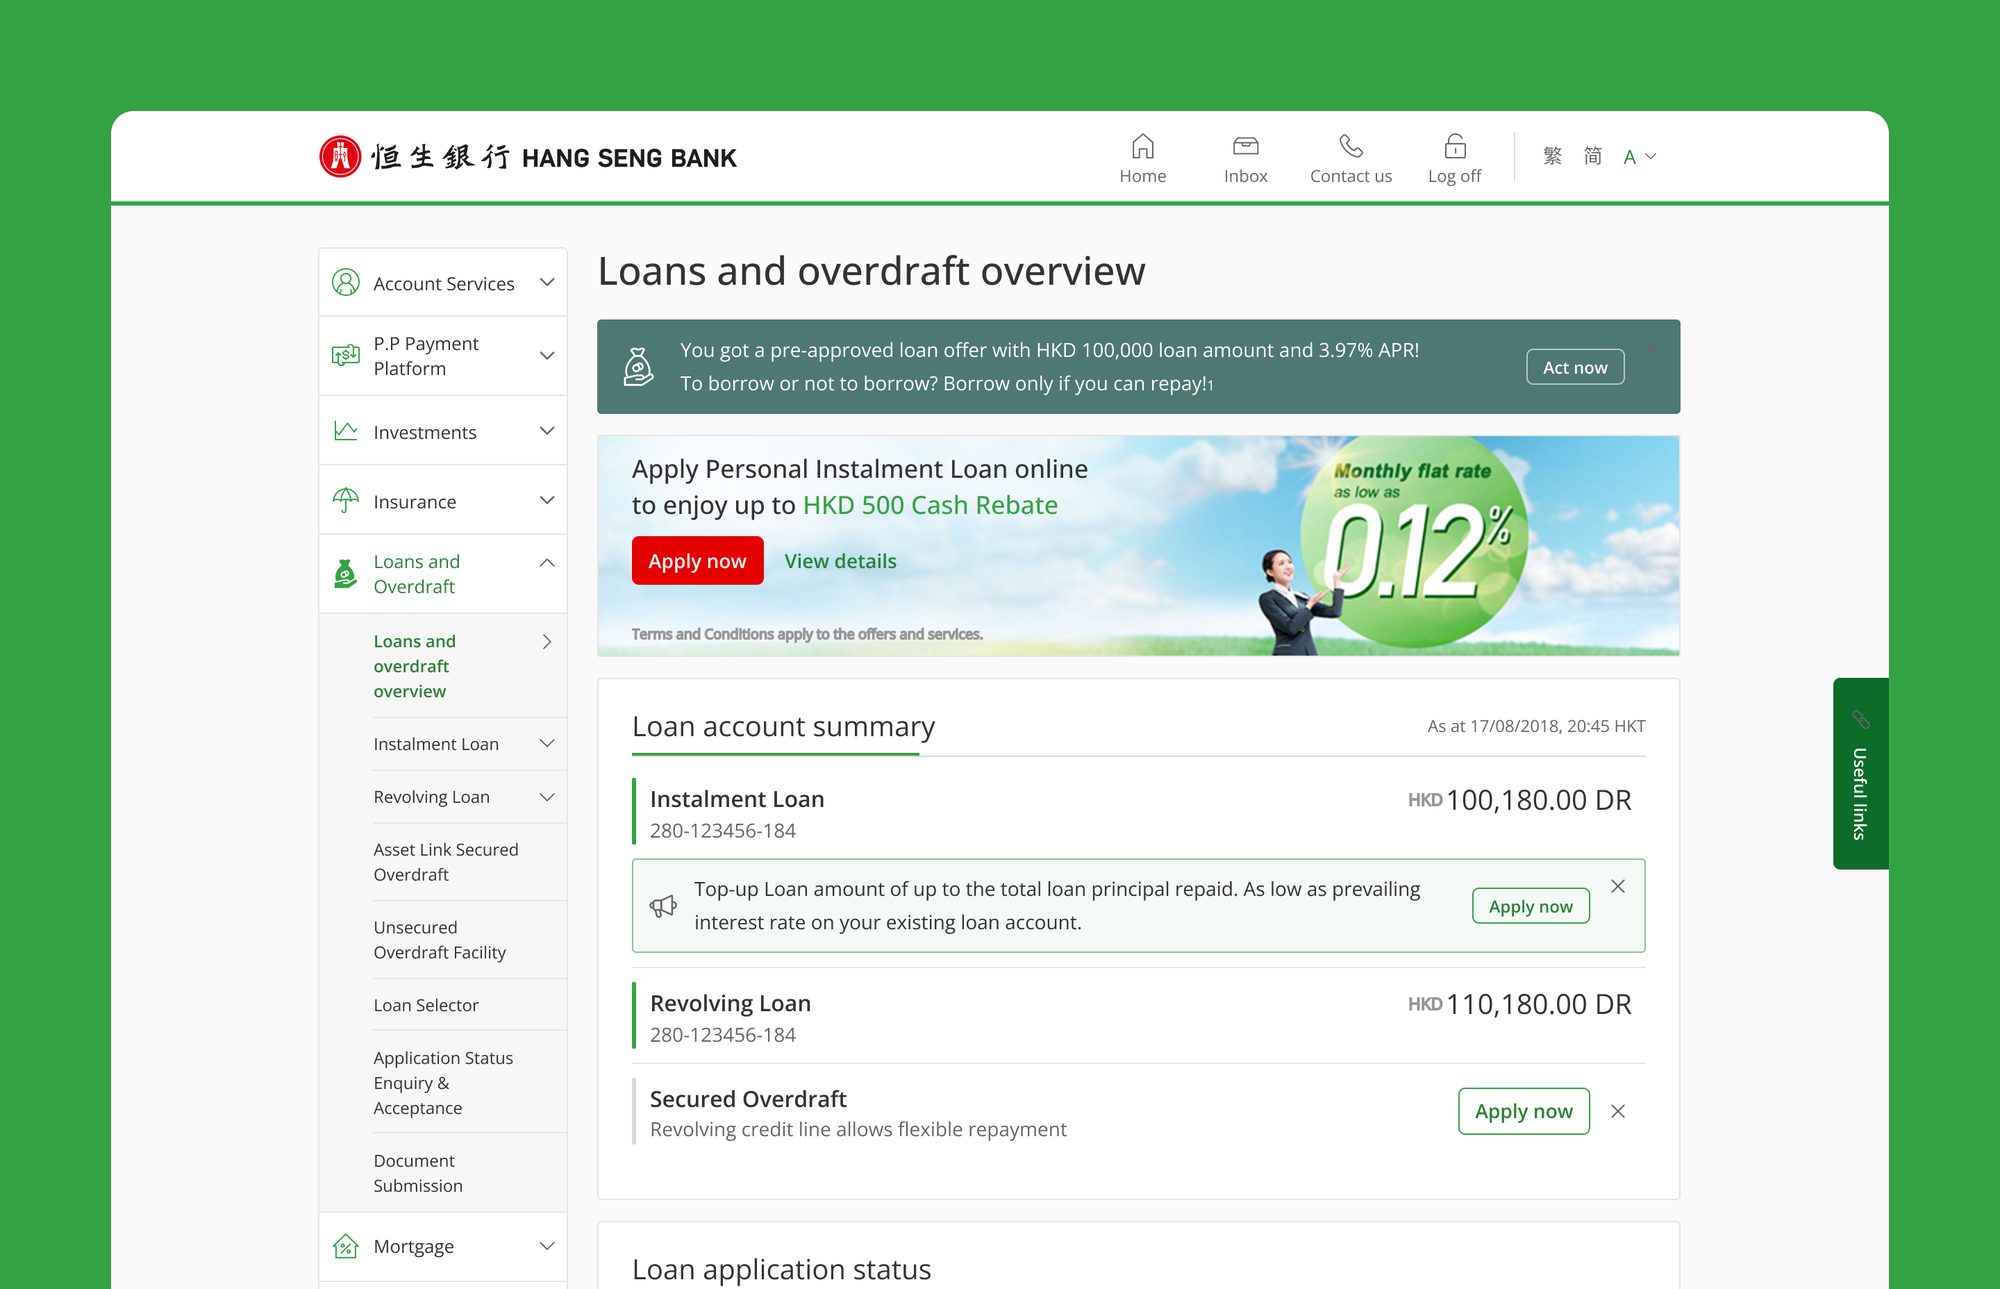Switch to Traditional Chinese language
Screen dimensions: 2000x1289
1552,156
